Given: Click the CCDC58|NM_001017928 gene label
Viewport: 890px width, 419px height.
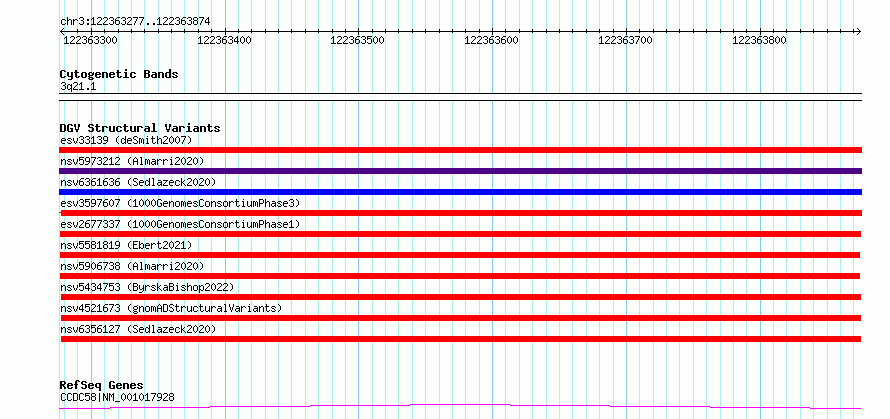Looking at the screenshot, I should 117,397.
